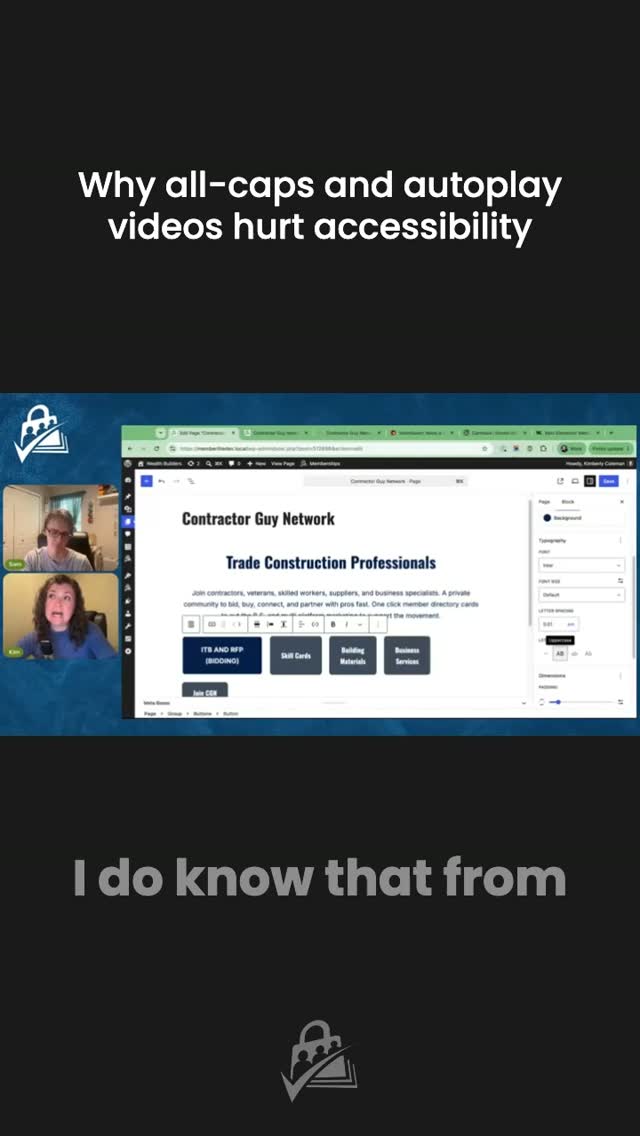Open Dimensions options three-dot menu
Screen dimensions: 640x1136
tap(620, 676)
